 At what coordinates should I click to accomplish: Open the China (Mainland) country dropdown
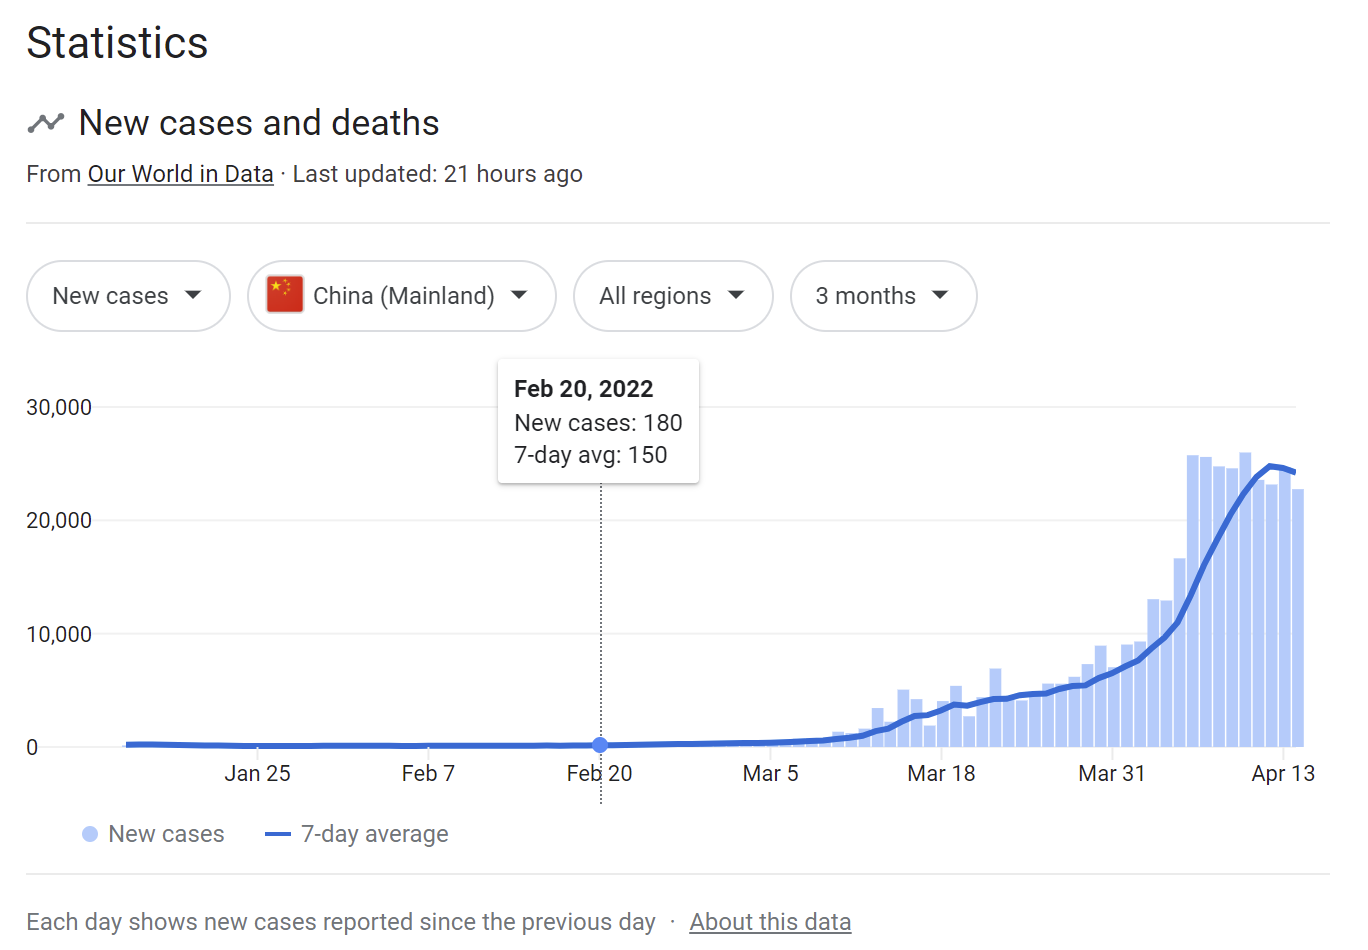401,296
